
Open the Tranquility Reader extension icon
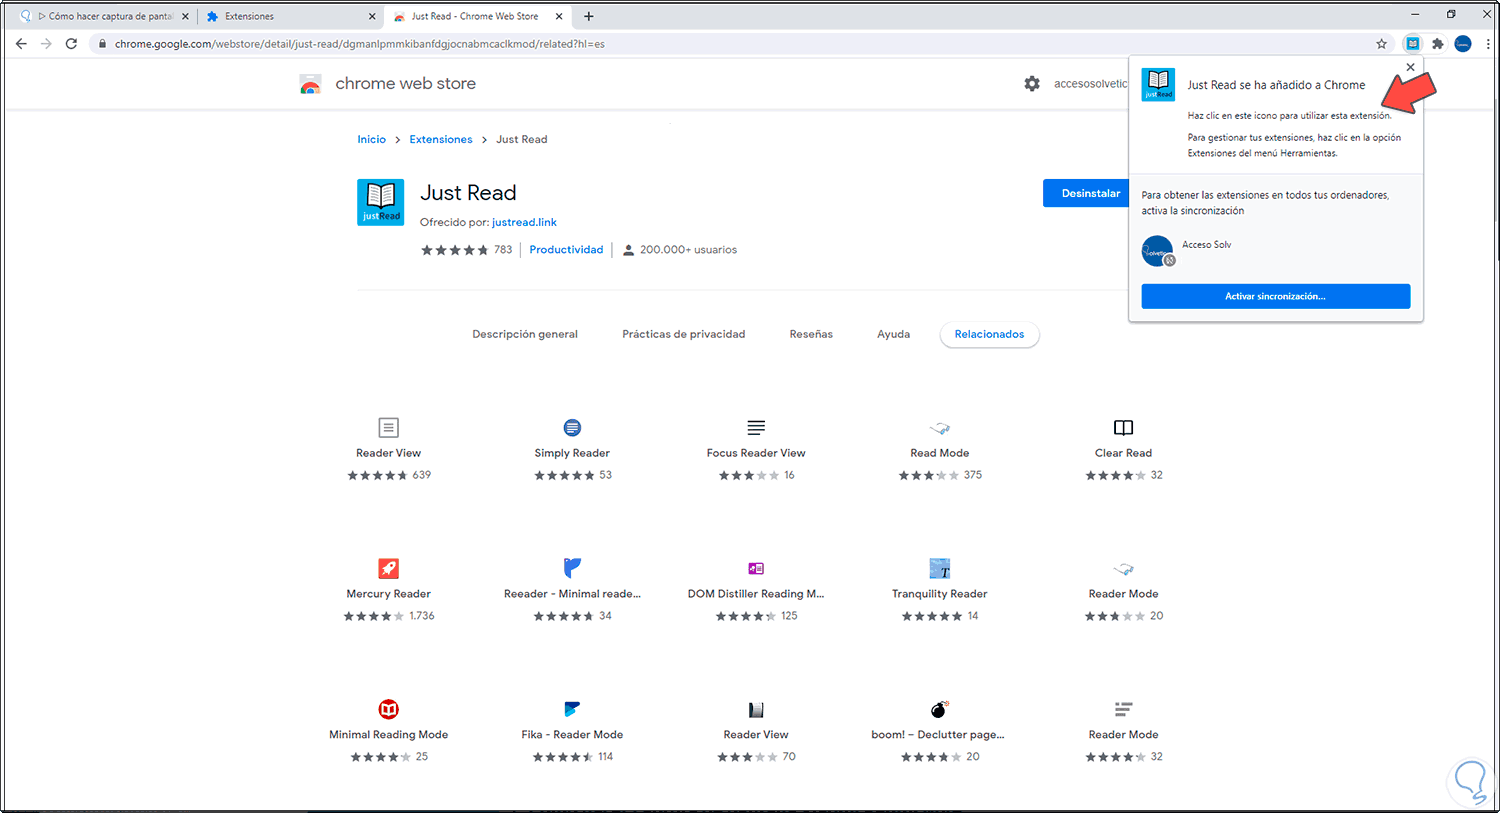(940, 568)
